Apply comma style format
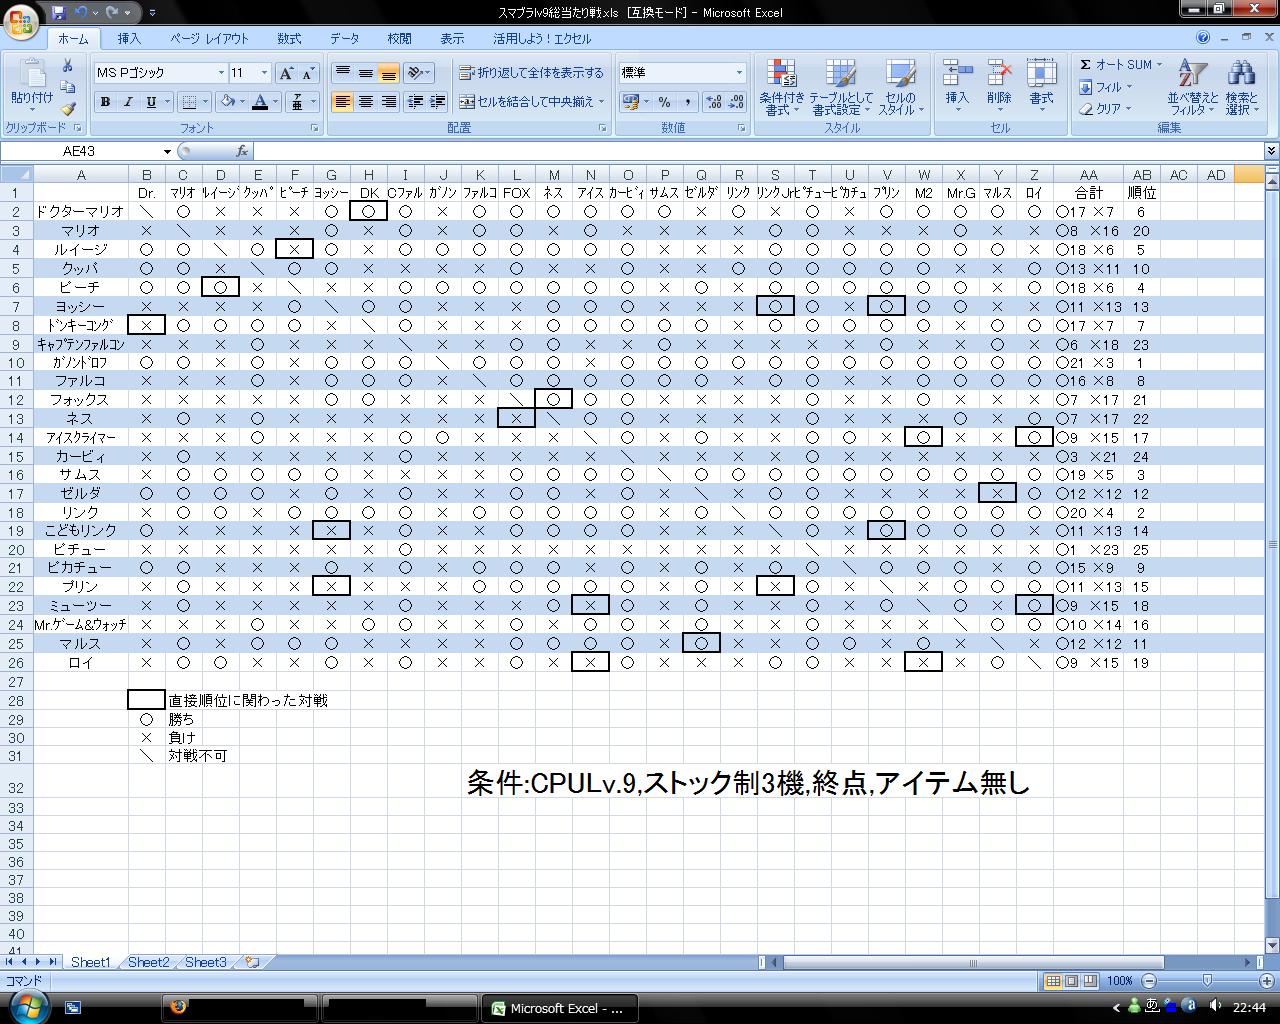The image size is (1280, 1024). pyautogui.click(x=688, y=102)
